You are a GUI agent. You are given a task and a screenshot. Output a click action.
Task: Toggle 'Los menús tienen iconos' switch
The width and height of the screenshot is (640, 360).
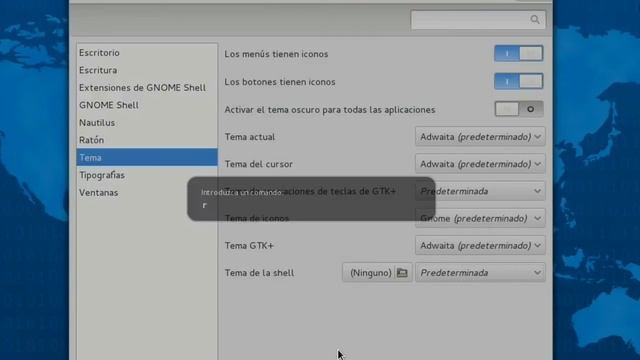pos(518,53)
